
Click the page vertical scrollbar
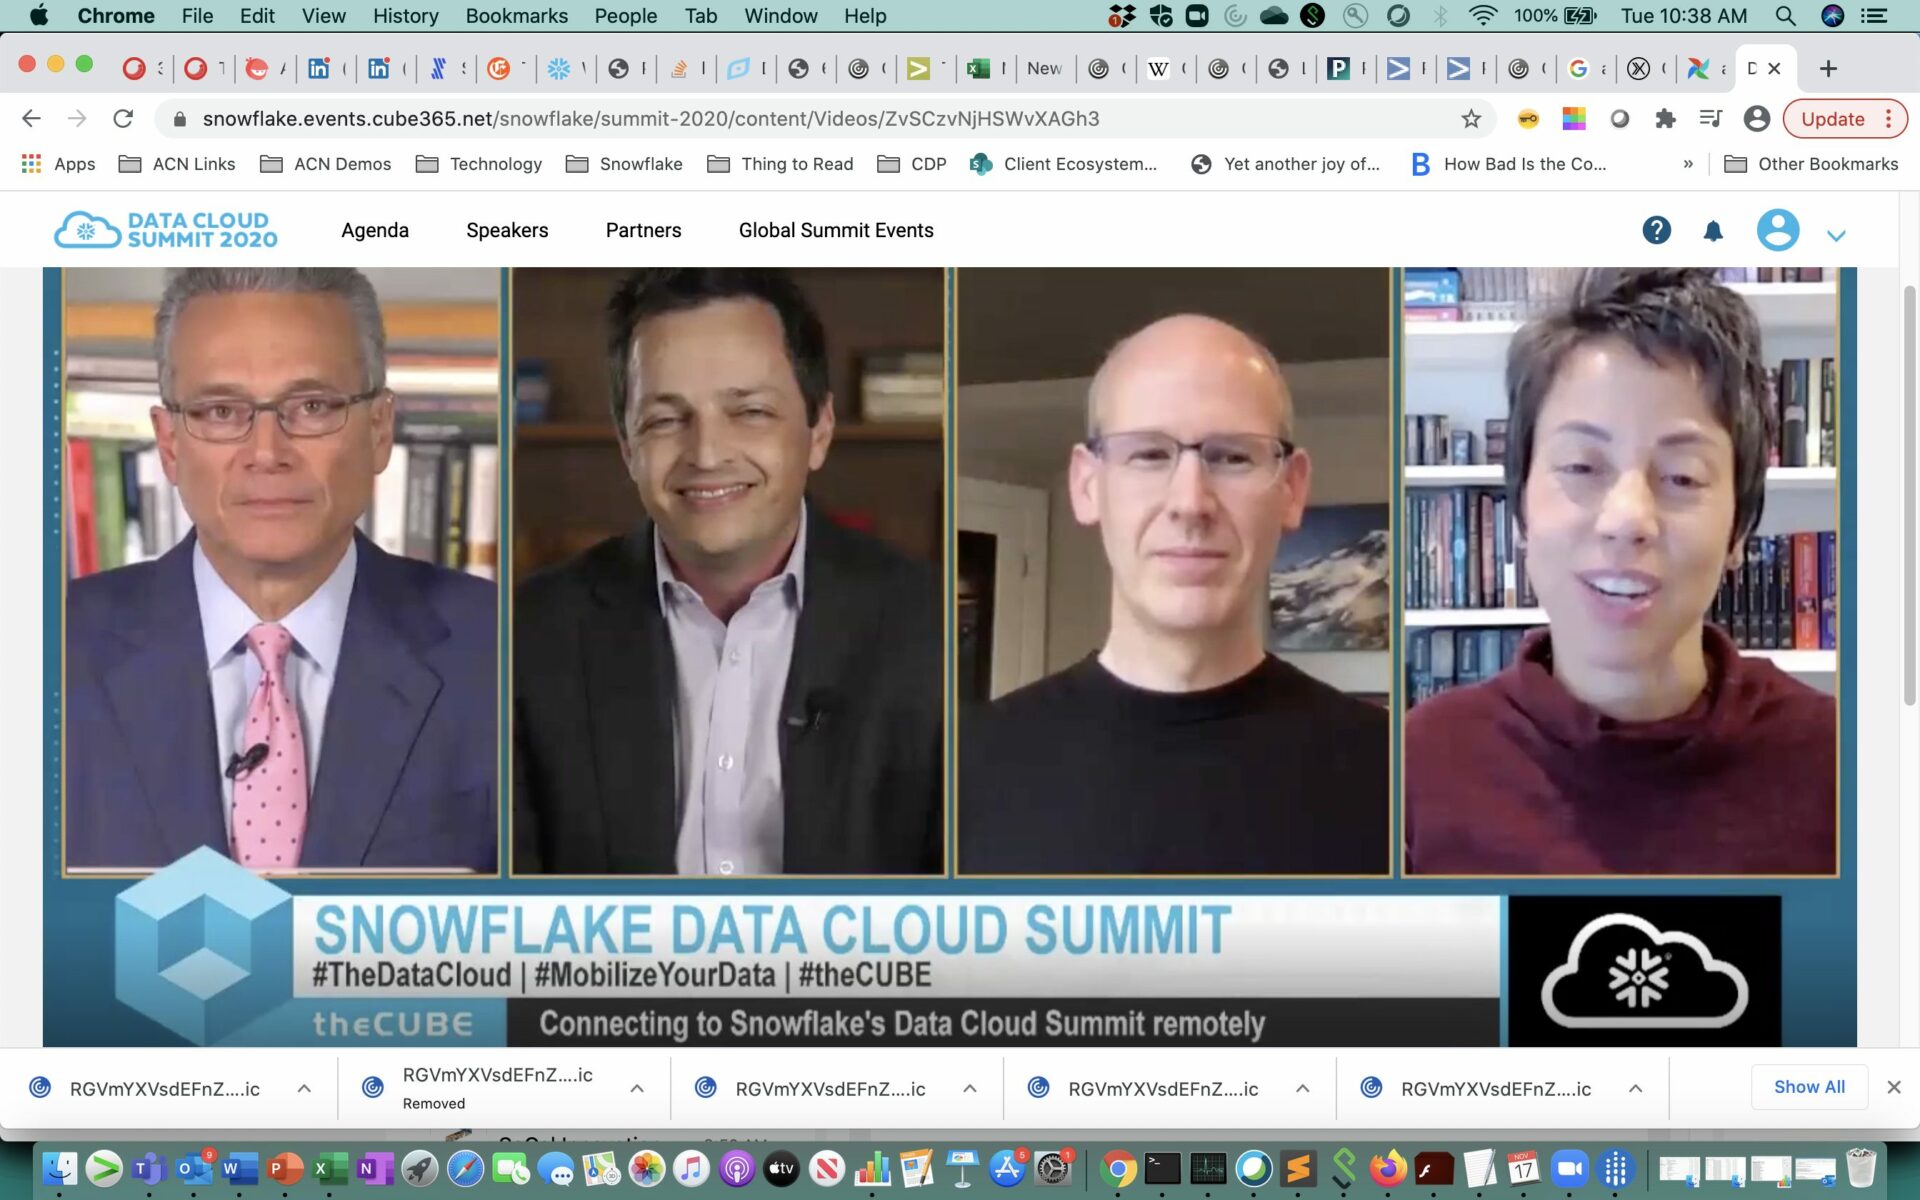pyautogui.click(x=1908, y=495)
